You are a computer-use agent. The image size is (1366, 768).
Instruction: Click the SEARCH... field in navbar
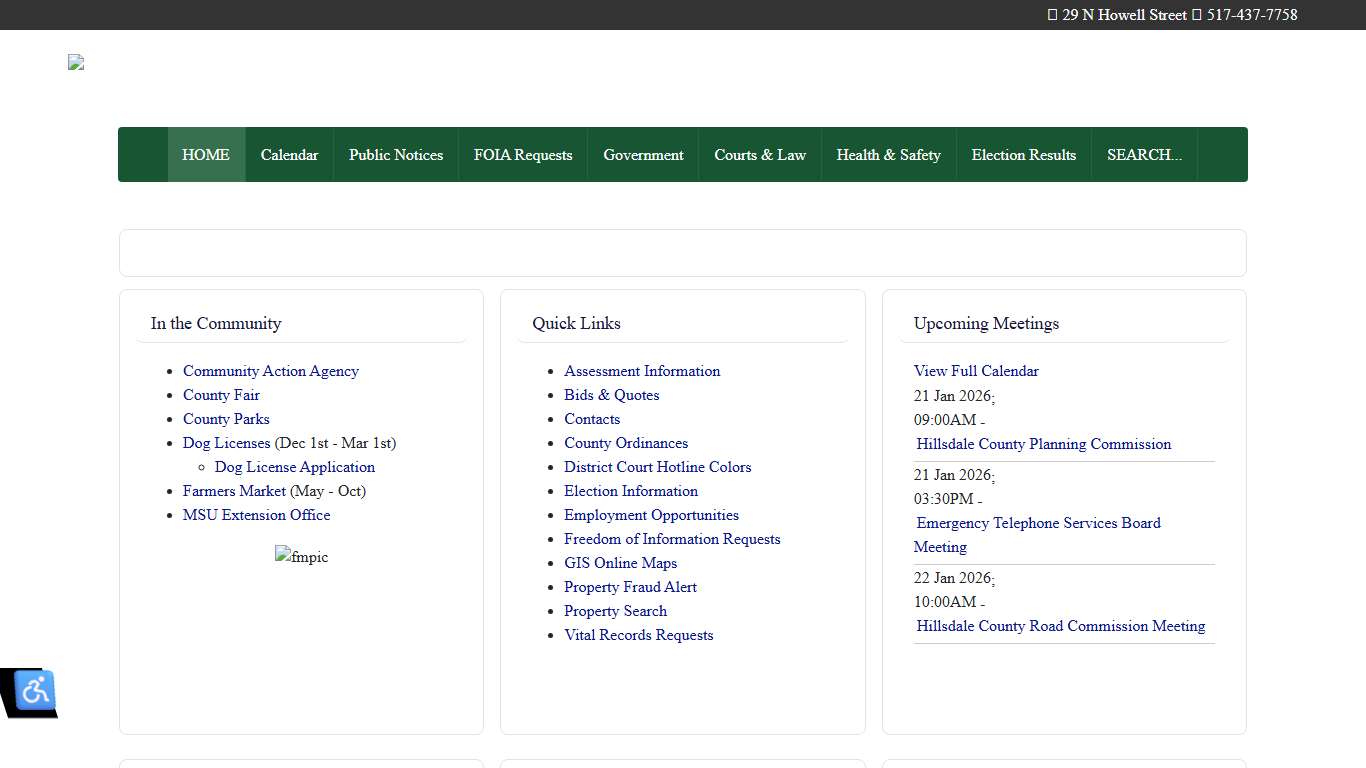(1144, 155)
